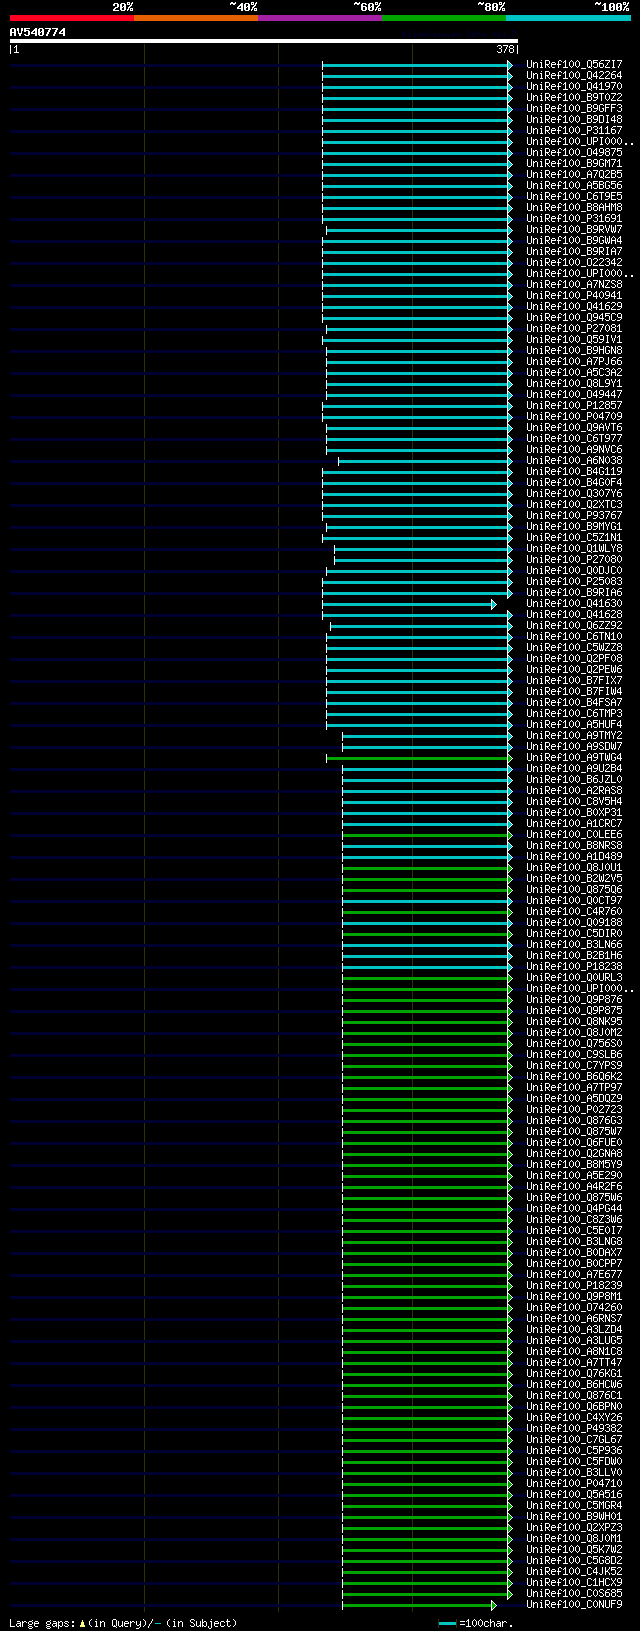Screen dimensions: 640x1631
Task: Select the UniRef100_Q8NK95 label
Action: 574,1021
